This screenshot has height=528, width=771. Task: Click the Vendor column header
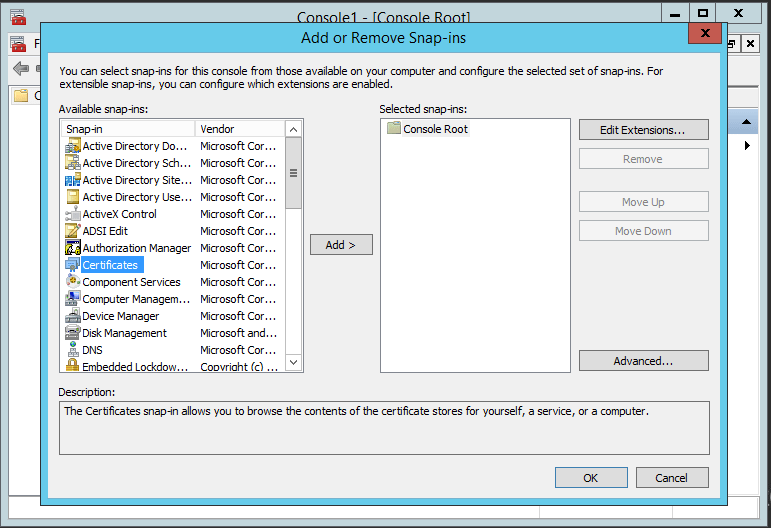click(240, 129)
